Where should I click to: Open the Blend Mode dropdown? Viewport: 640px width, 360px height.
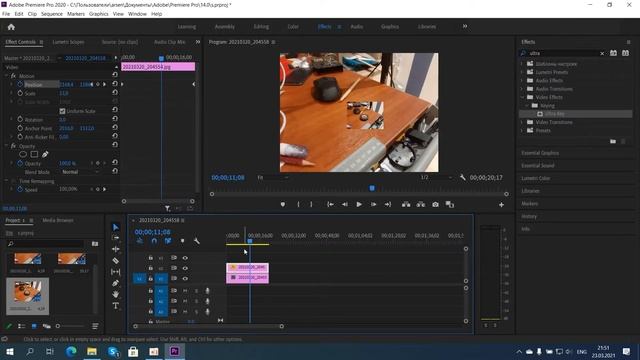pyautogui.click(x=80, y=172)
